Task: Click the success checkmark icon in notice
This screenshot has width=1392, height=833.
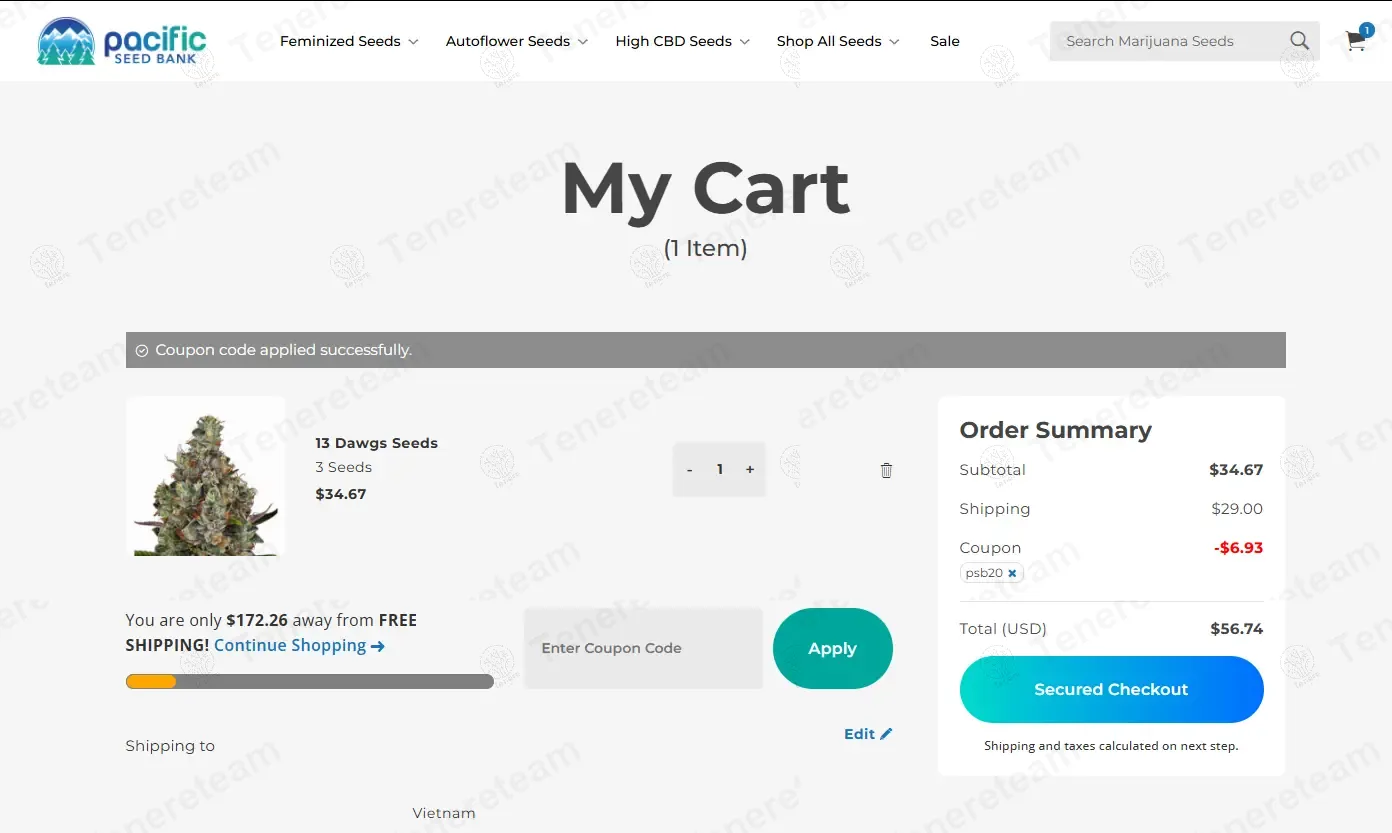Action: tap(142, 350)
